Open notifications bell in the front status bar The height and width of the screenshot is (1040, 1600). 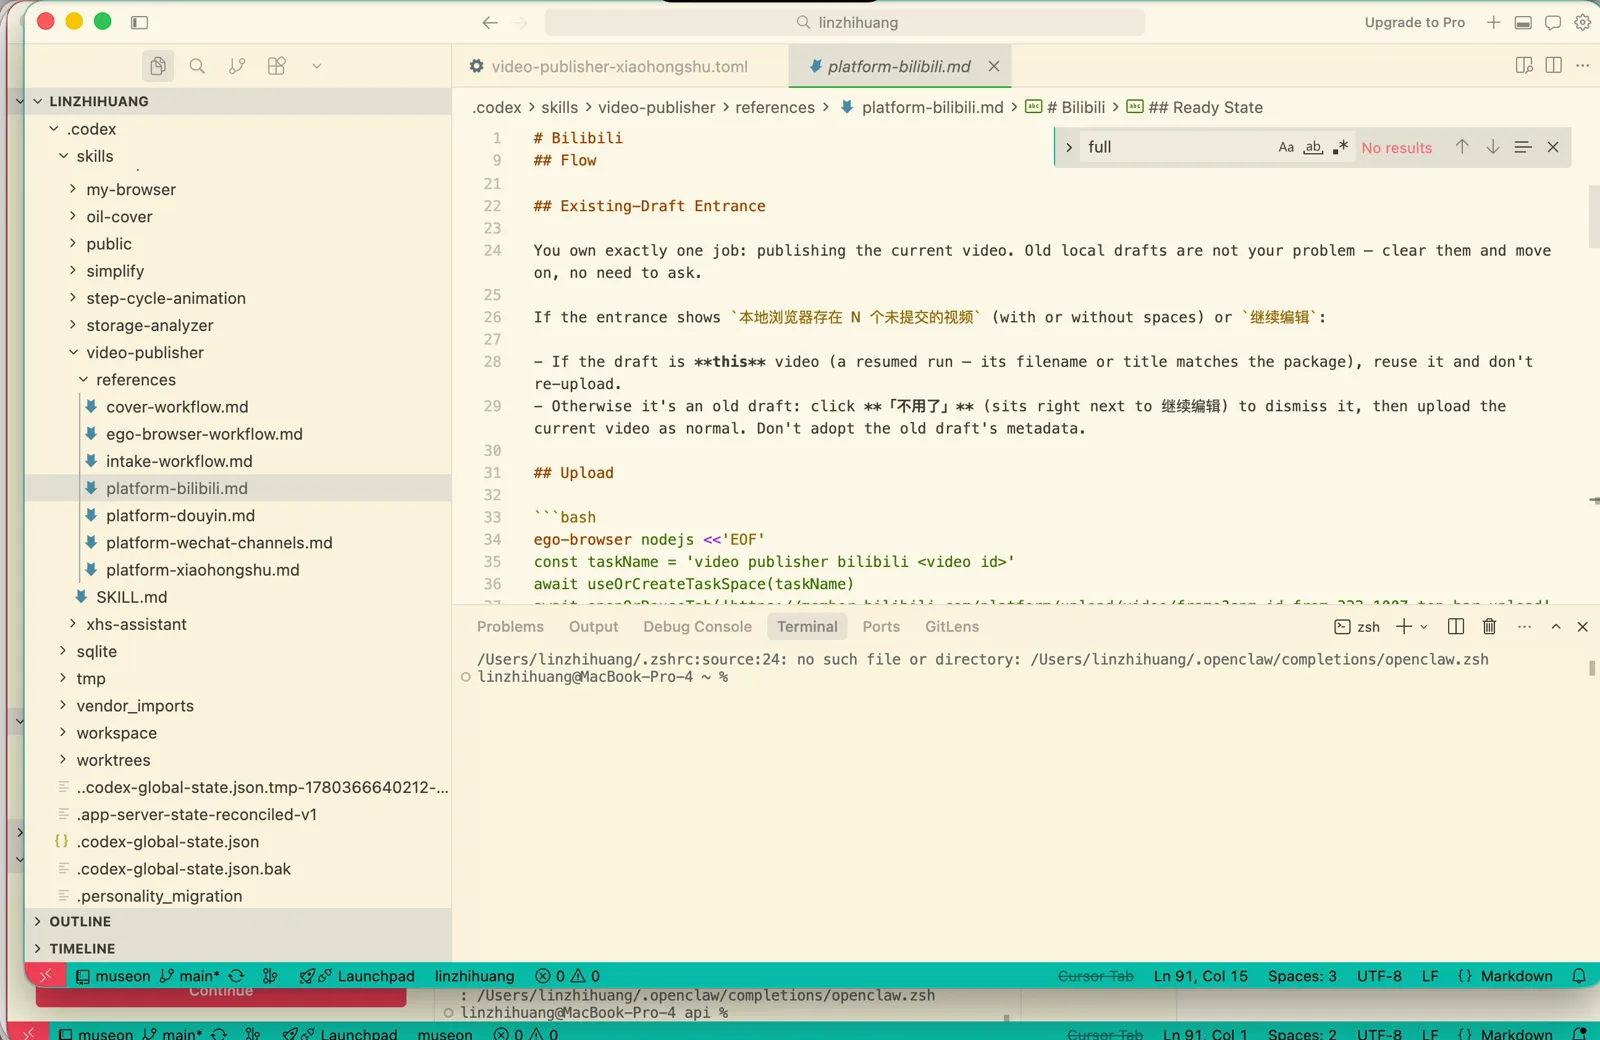tap(1579, 976)
